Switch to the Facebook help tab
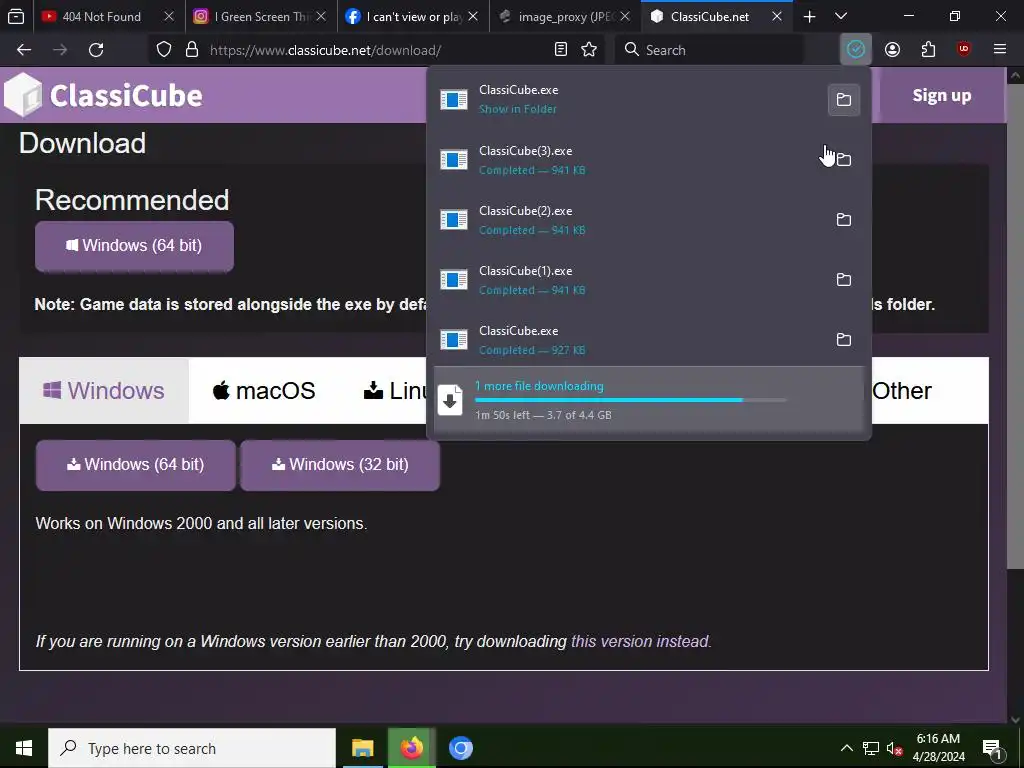 coord(413,17)
